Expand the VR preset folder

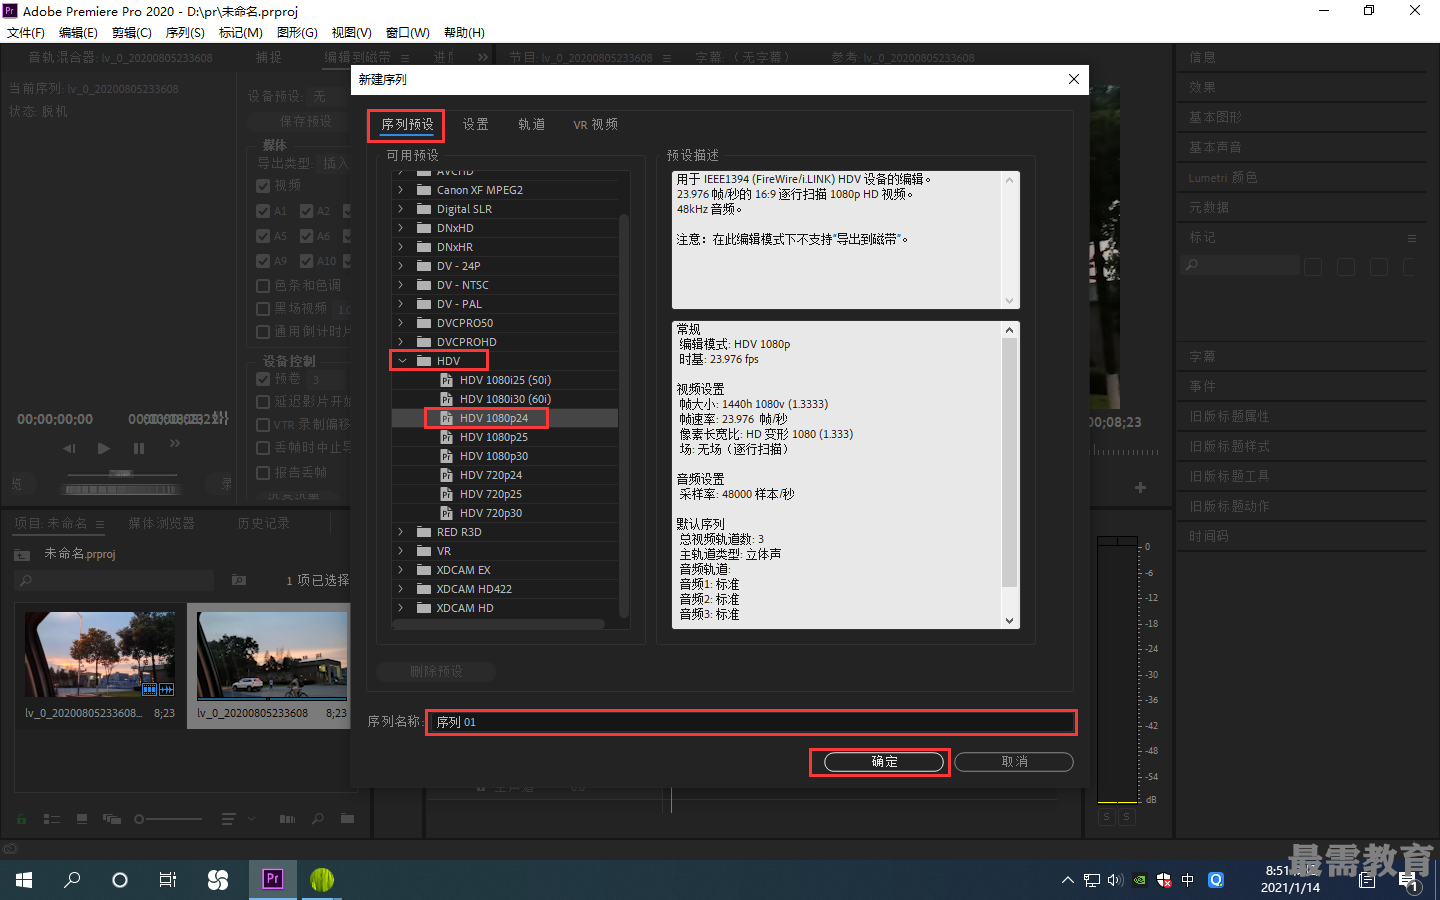point(402,551)
